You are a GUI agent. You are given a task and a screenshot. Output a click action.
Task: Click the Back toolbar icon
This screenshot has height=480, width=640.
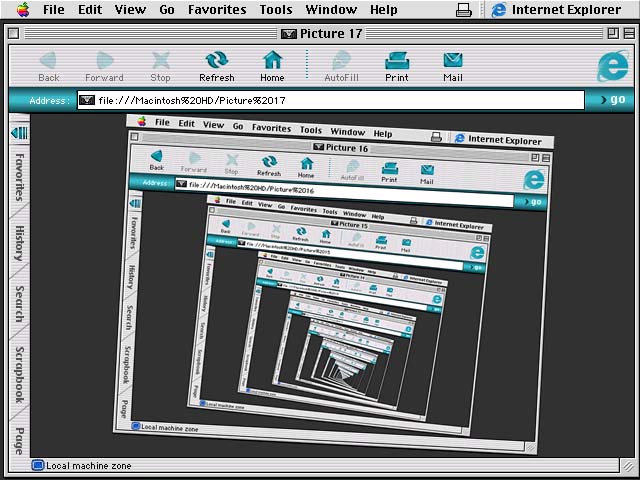pyautogui.click(x=49, y=61)
